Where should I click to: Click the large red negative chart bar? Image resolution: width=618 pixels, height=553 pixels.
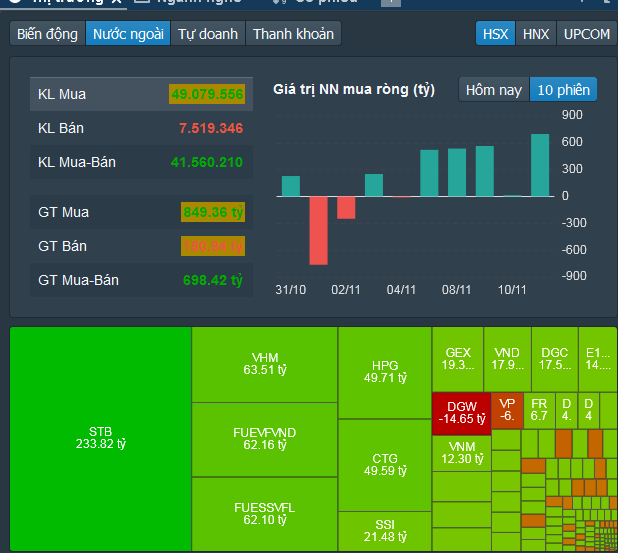pos(318,230)
